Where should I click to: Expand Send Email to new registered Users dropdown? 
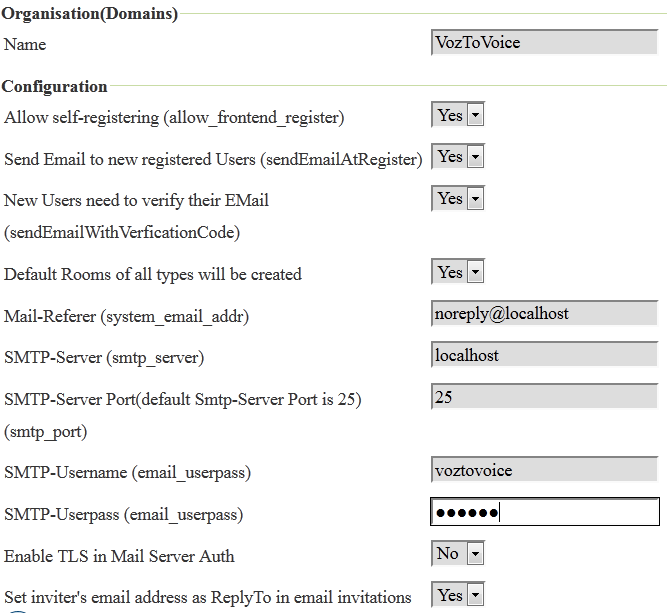[x=458, y=157]
